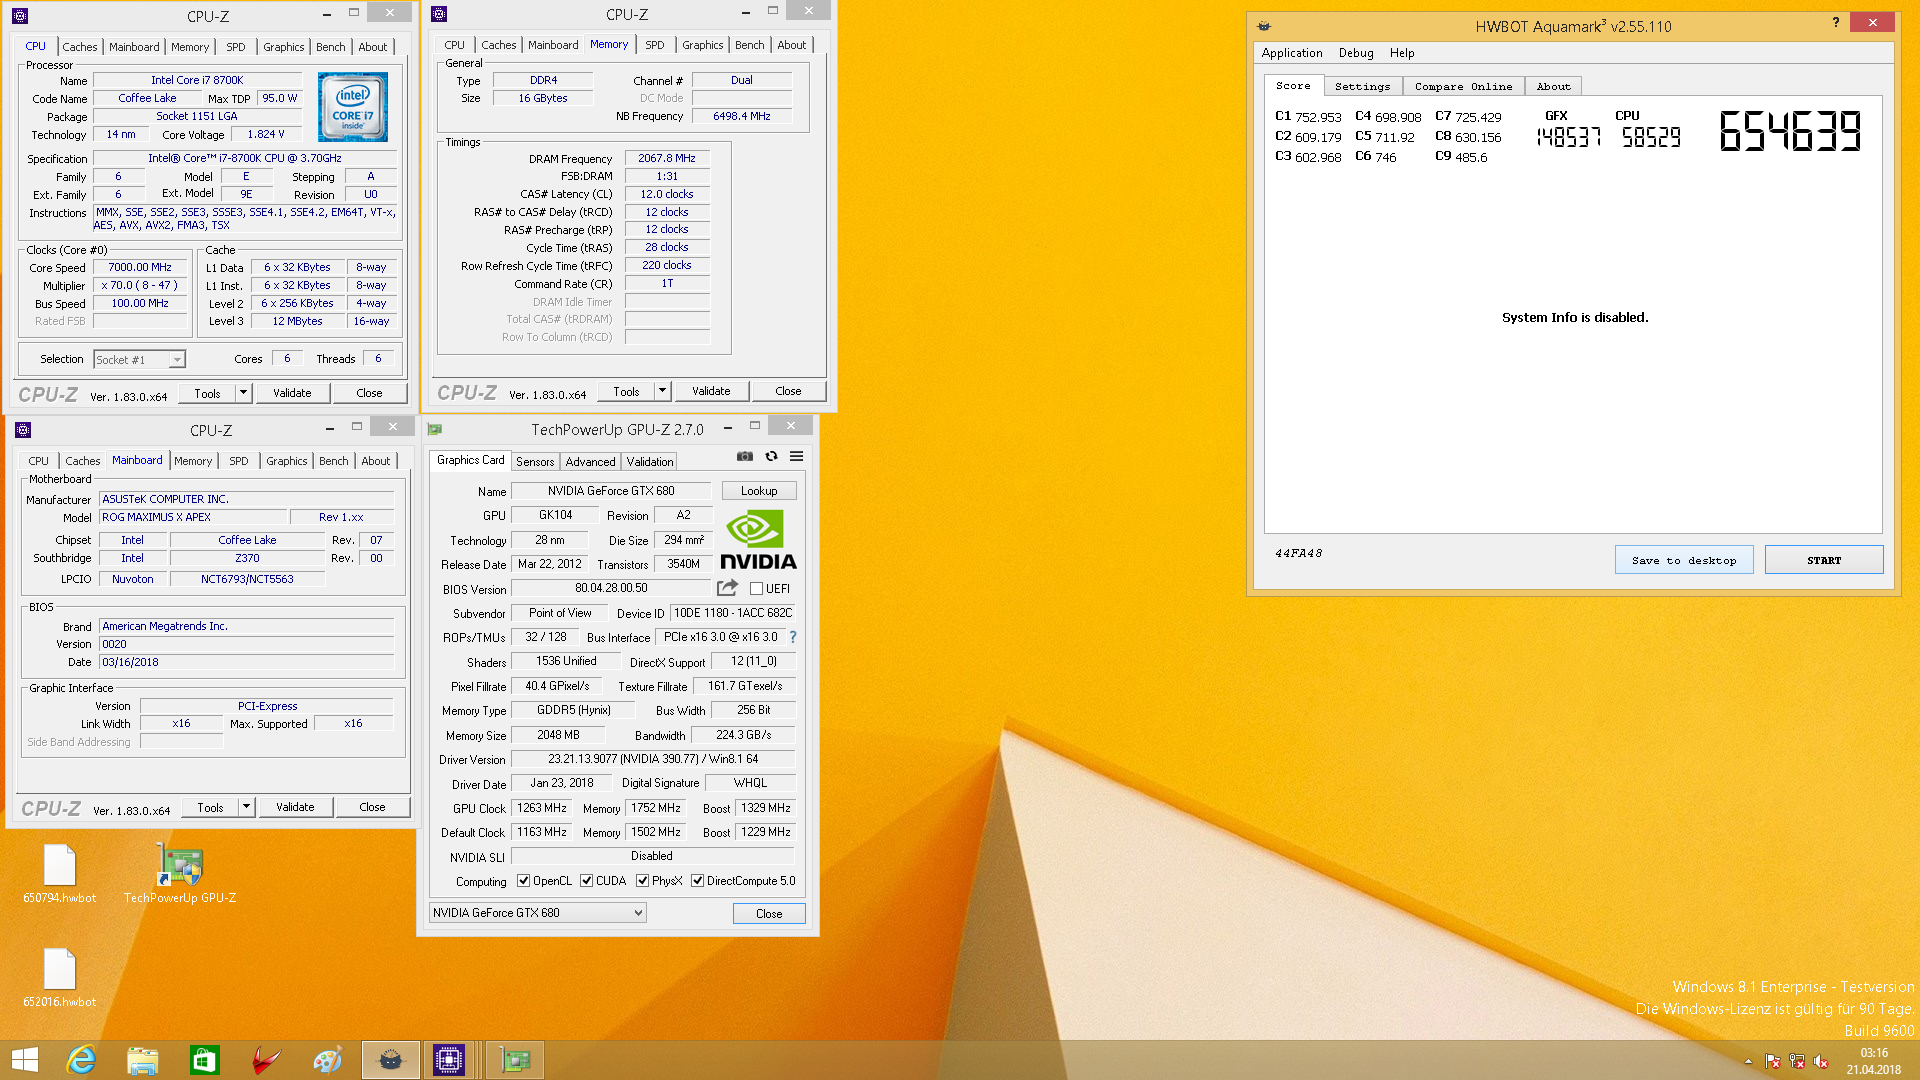The width and height of the screenshot is (1920, 1080).
Task: Click the GPU-Z refresh icon
Action: pyautogui.click(x=771, y=456)
